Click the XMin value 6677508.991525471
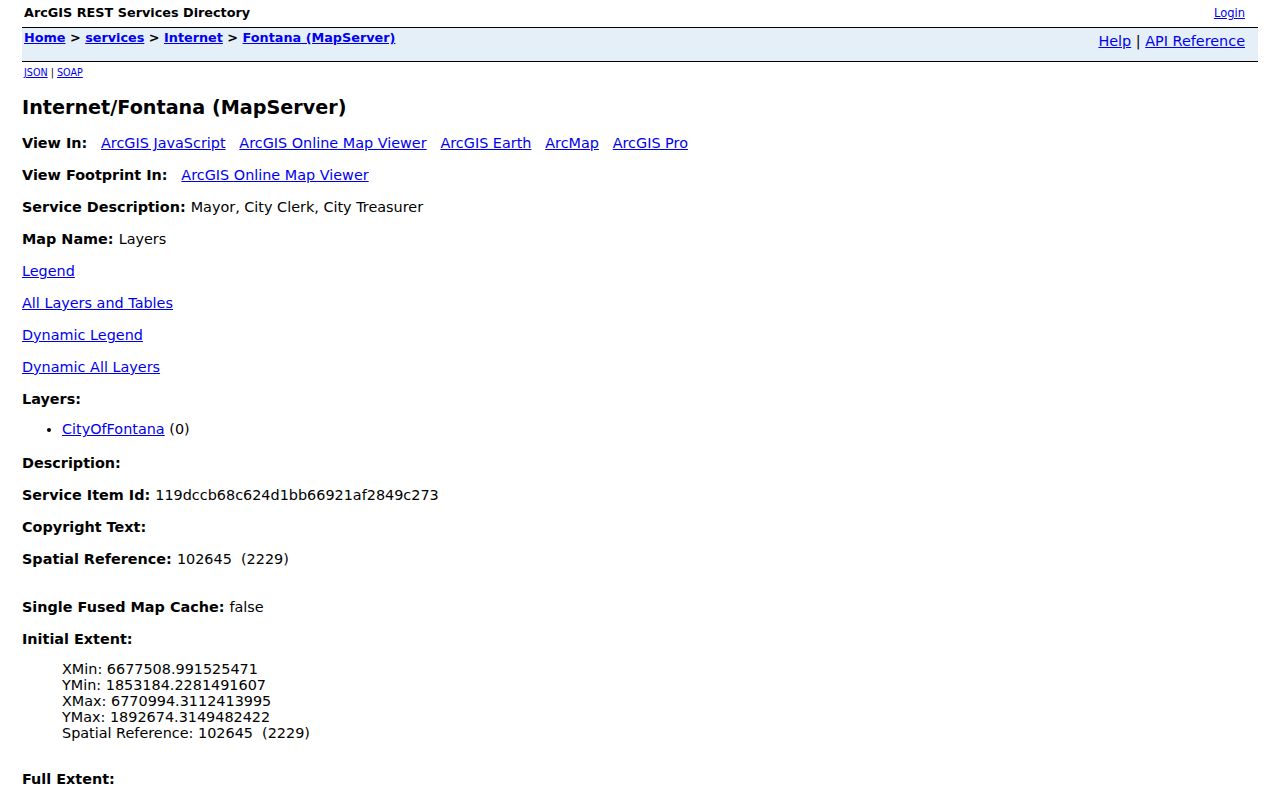Viewport: 1280px width, 800px height. click(182, 669)
